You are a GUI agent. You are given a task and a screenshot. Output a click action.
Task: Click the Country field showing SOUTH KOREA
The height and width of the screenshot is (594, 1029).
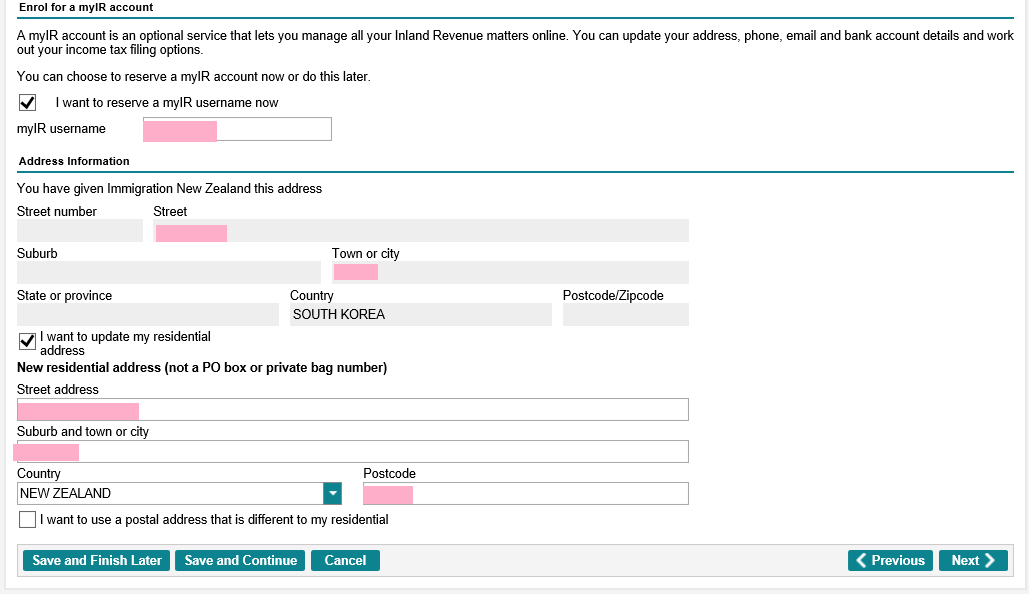420,315
